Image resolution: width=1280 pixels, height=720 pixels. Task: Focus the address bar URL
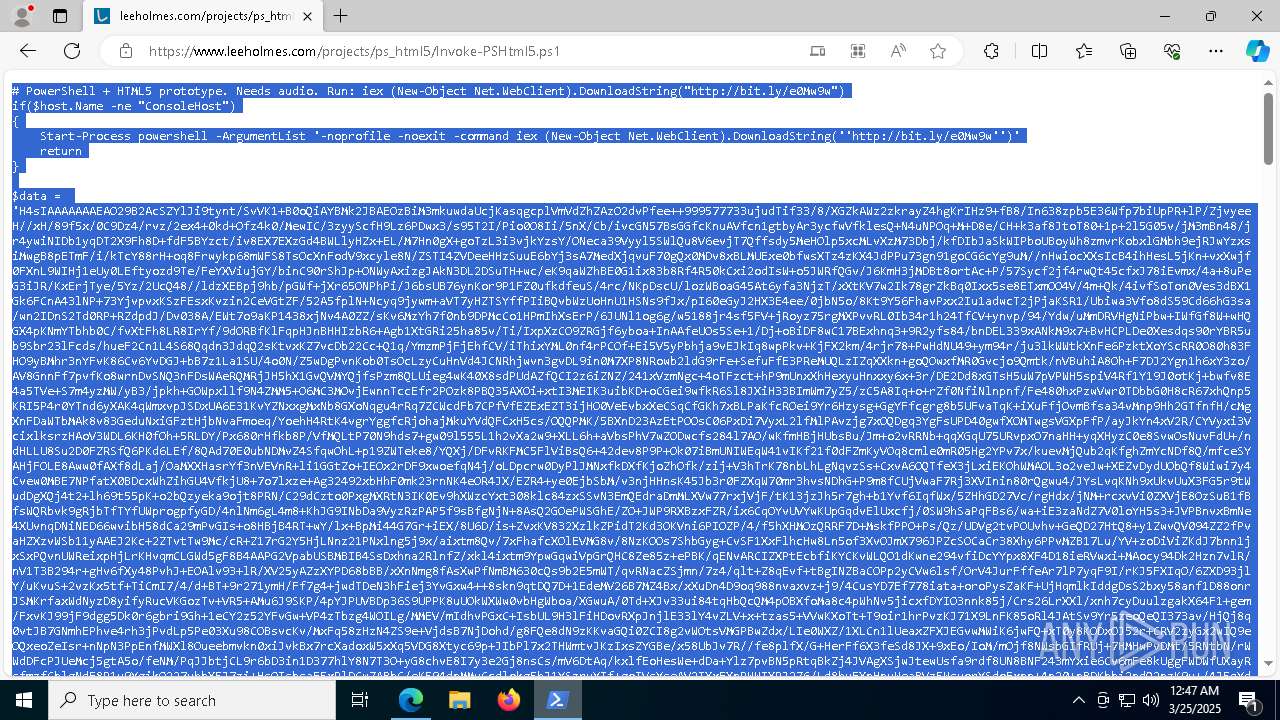354,51
